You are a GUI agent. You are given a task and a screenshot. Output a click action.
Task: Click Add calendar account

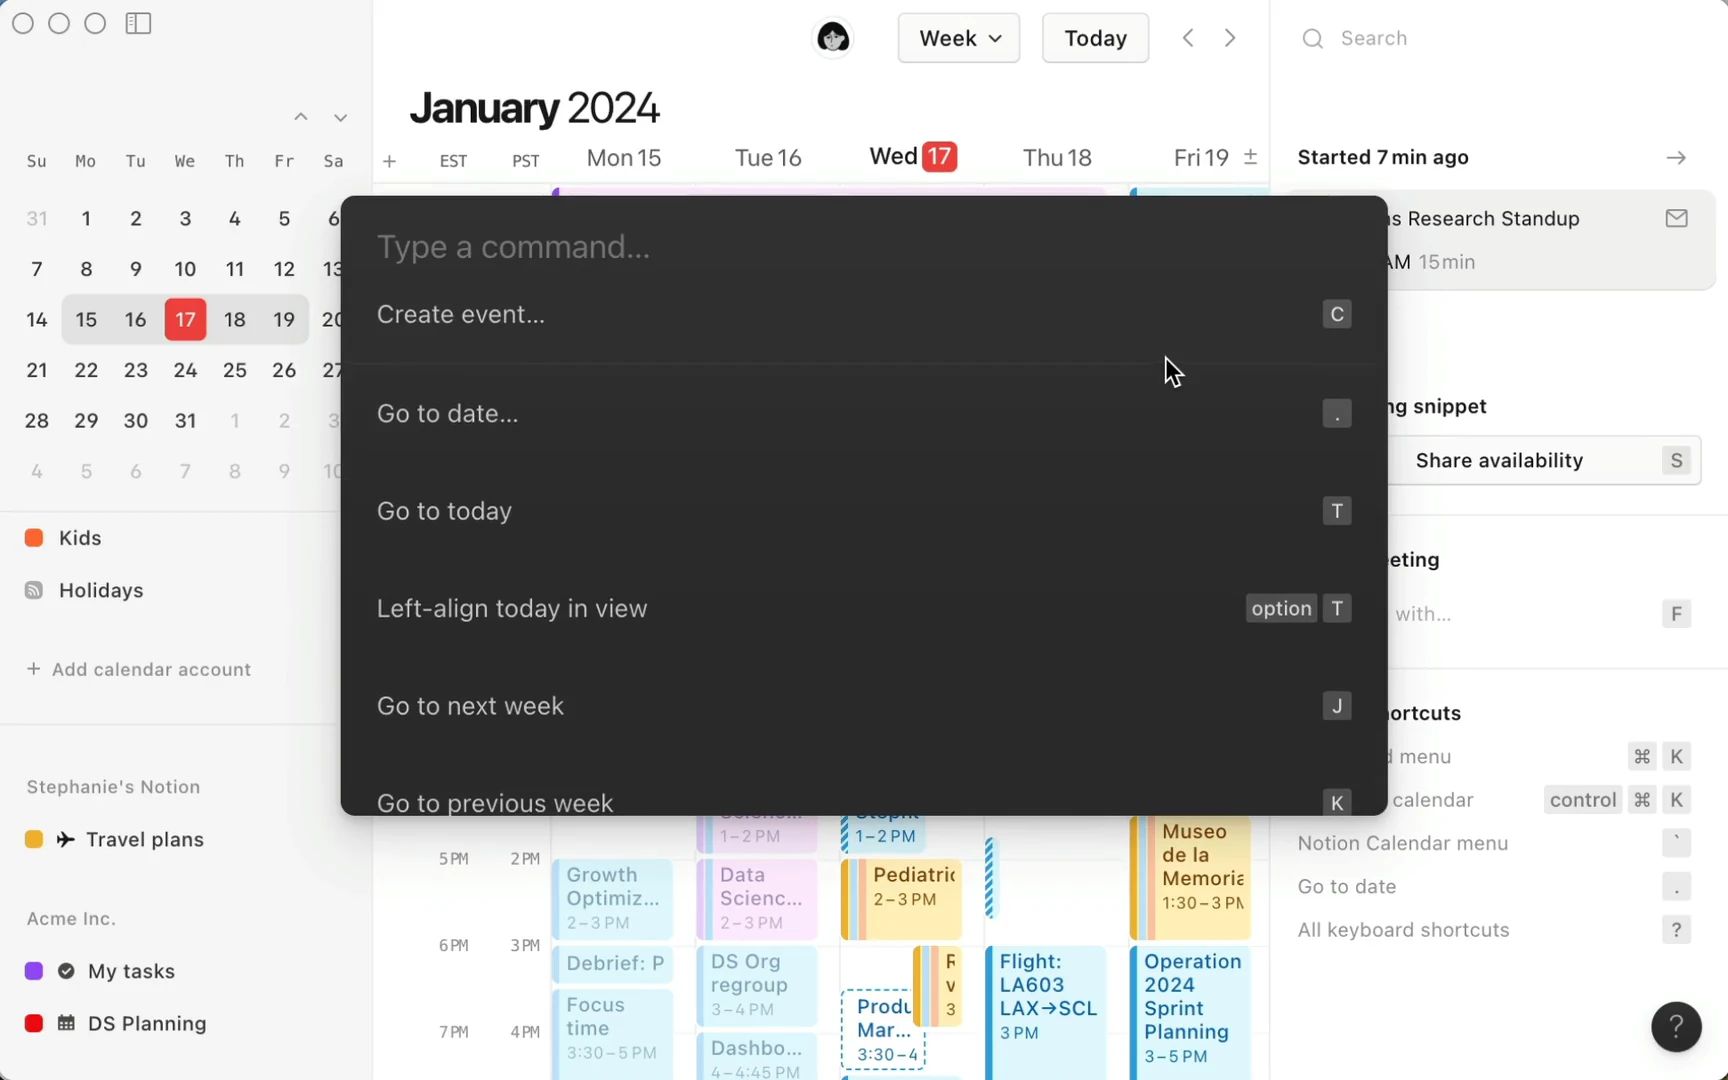[x=139, y=669]
